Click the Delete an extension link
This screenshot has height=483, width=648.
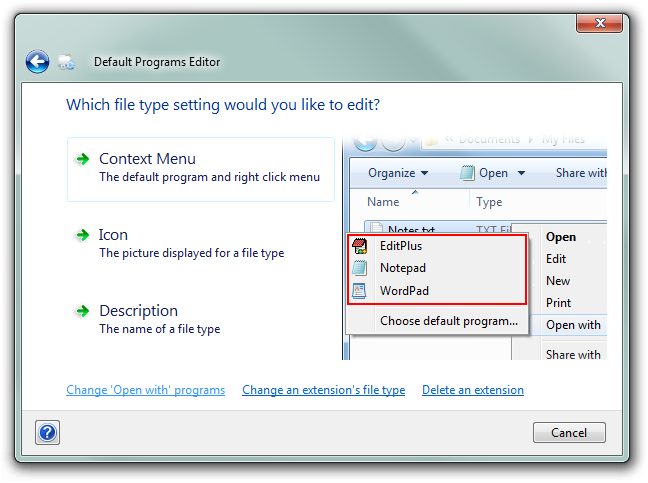472,390
